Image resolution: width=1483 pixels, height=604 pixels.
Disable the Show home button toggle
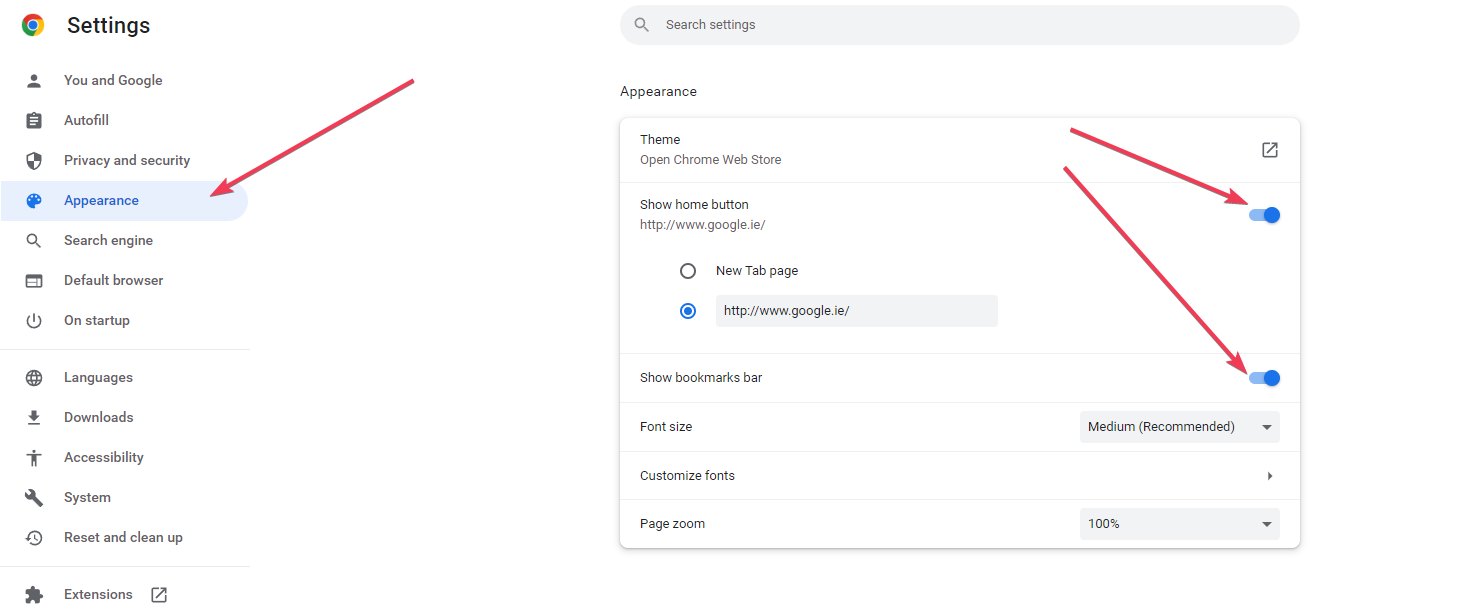coord(1264,215)
